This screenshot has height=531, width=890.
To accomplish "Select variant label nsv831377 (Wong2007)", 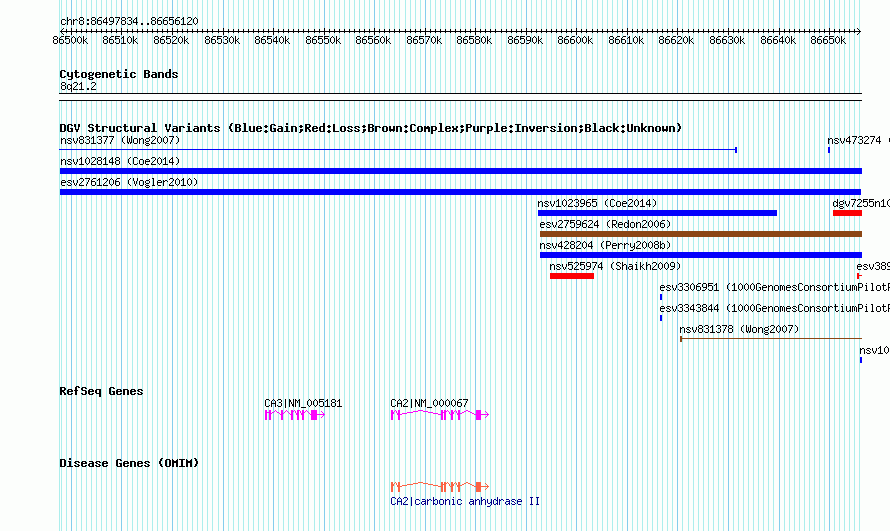I will click(120, 140).
